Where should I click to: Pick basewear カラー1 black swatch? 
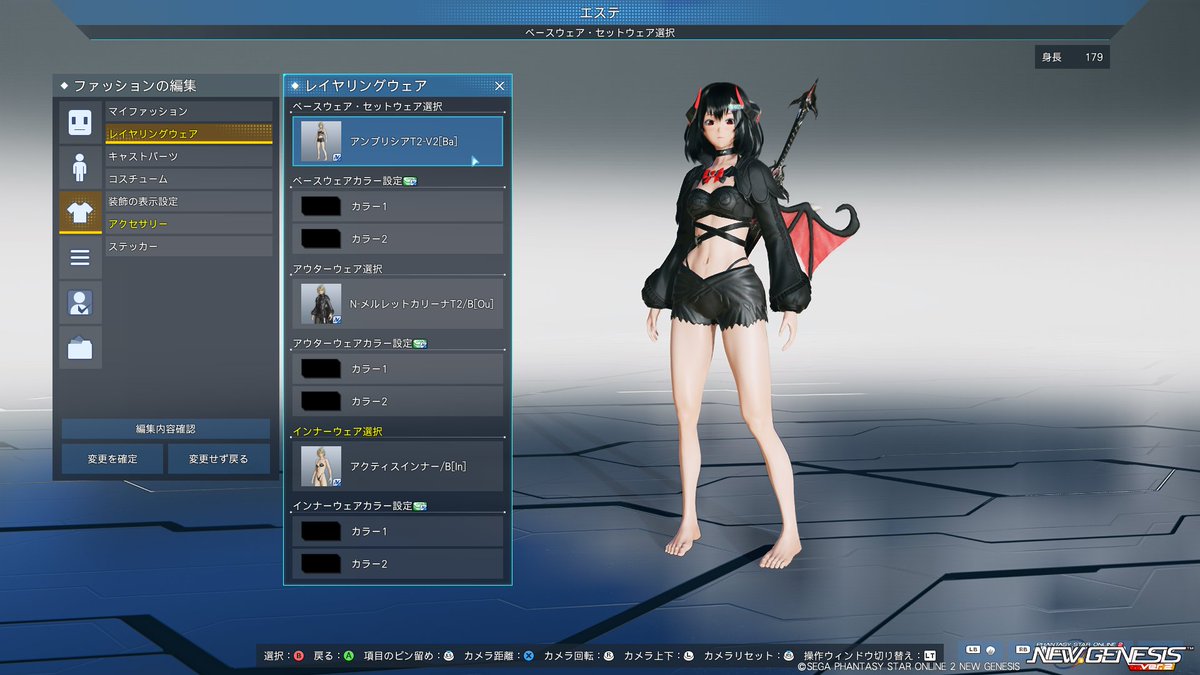point(321,206)
